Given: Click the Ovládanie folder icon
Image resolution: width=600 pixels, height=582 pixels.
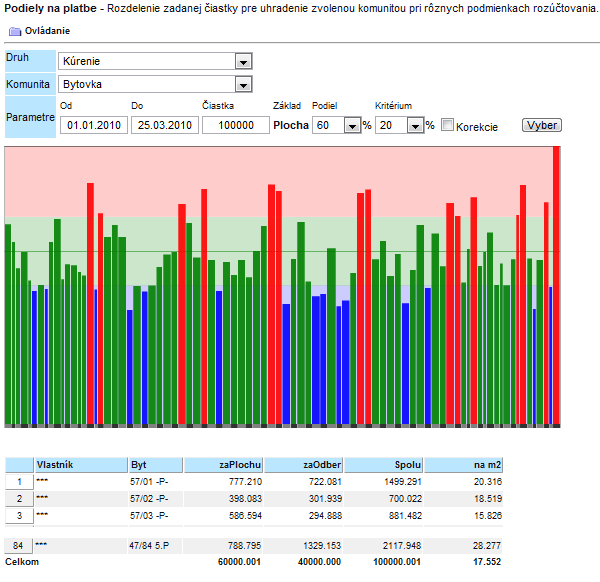Looking at the screenshot, I should [14, 31].
